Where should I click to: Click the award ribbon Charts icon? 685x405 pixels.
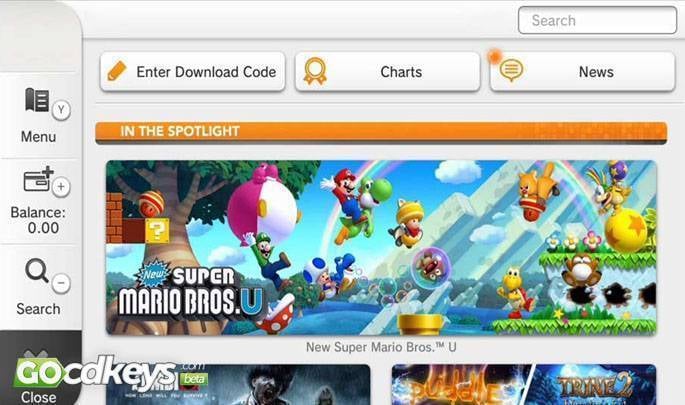[x=315, y=71]
